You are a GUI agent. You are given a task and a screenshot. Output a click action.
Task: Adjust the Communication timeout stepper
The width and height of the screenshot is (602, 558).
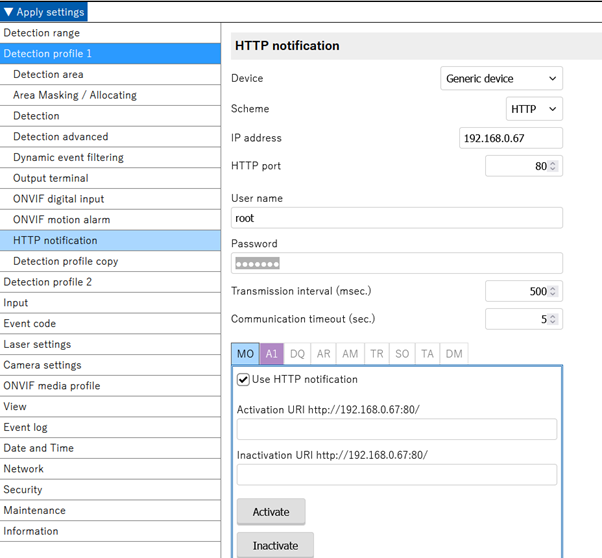(554, 320)
